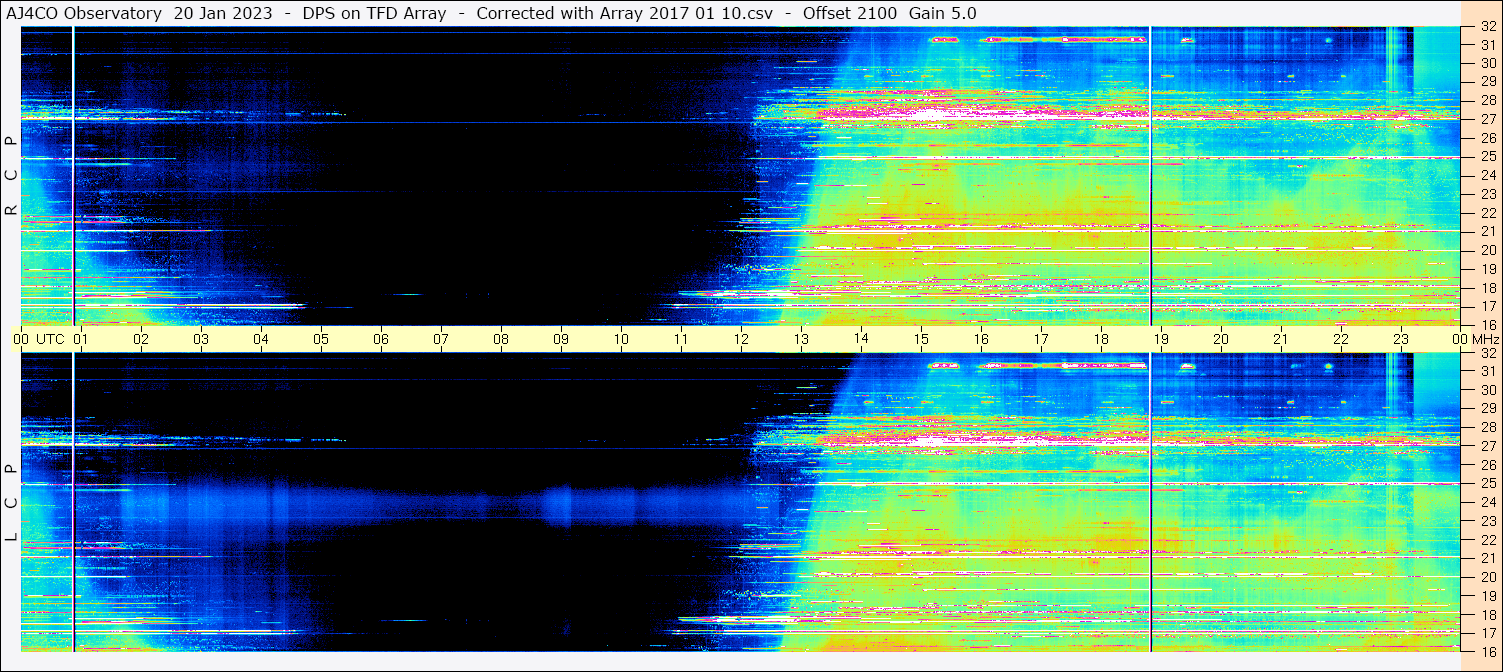The width and height of the screenshot is (1503, 672).
Task: Click the 'Gain 5.0' text
Action: pos(941,13)
